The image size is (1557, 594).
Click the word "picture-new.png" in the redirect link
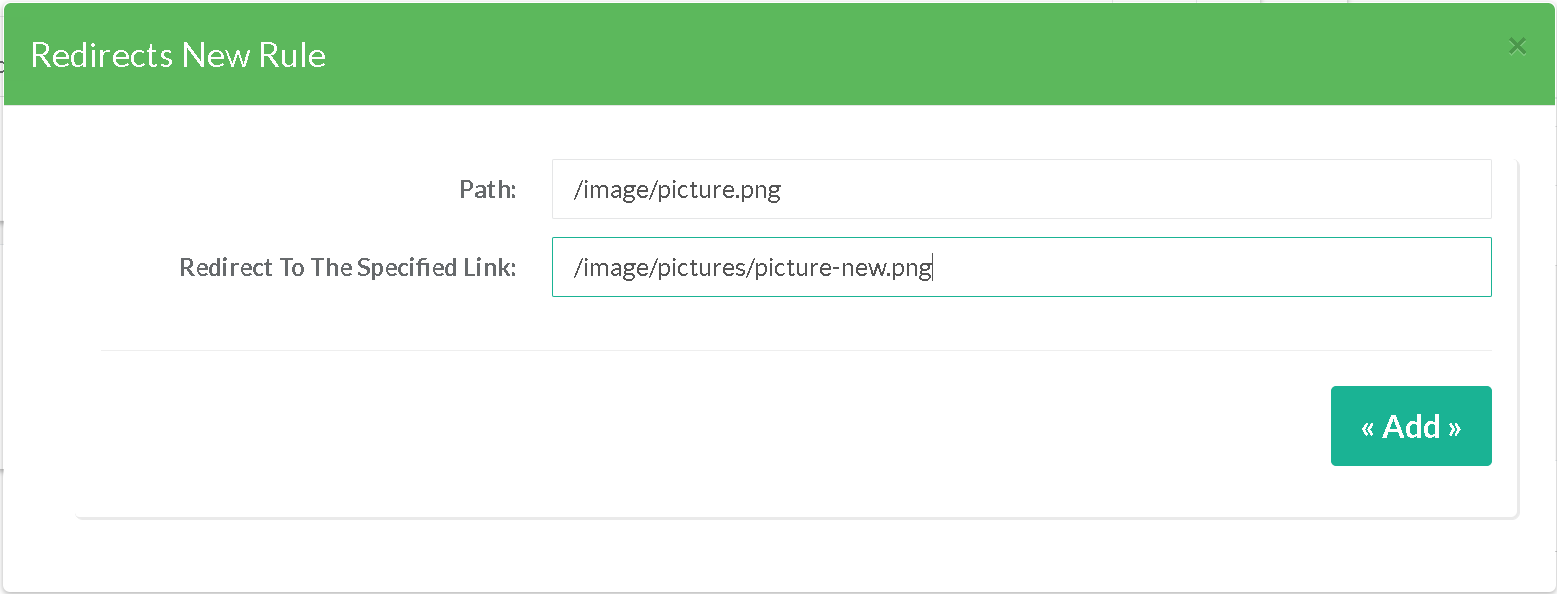(x=843, y=267)
